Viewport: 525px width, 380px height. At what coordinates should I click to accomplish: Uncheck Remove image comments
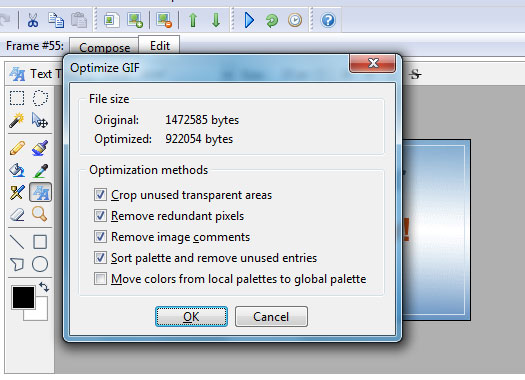100,237
